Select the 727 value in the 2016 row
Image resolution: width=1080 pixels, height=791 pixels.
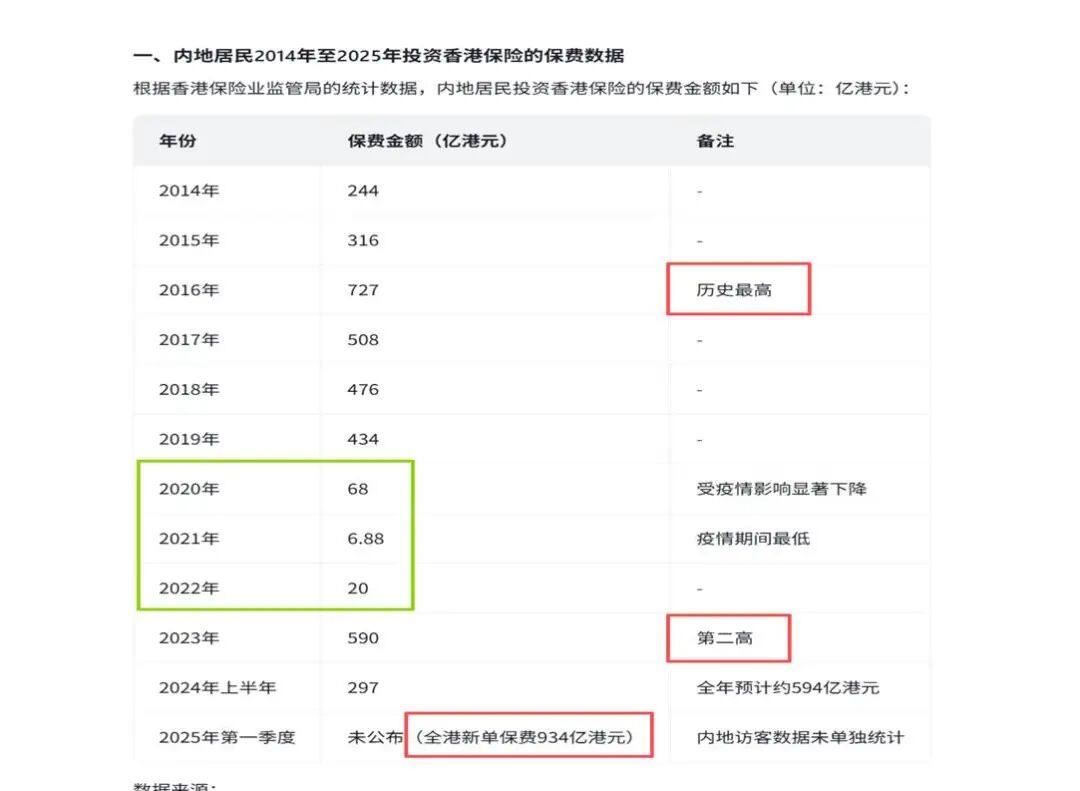363,290
